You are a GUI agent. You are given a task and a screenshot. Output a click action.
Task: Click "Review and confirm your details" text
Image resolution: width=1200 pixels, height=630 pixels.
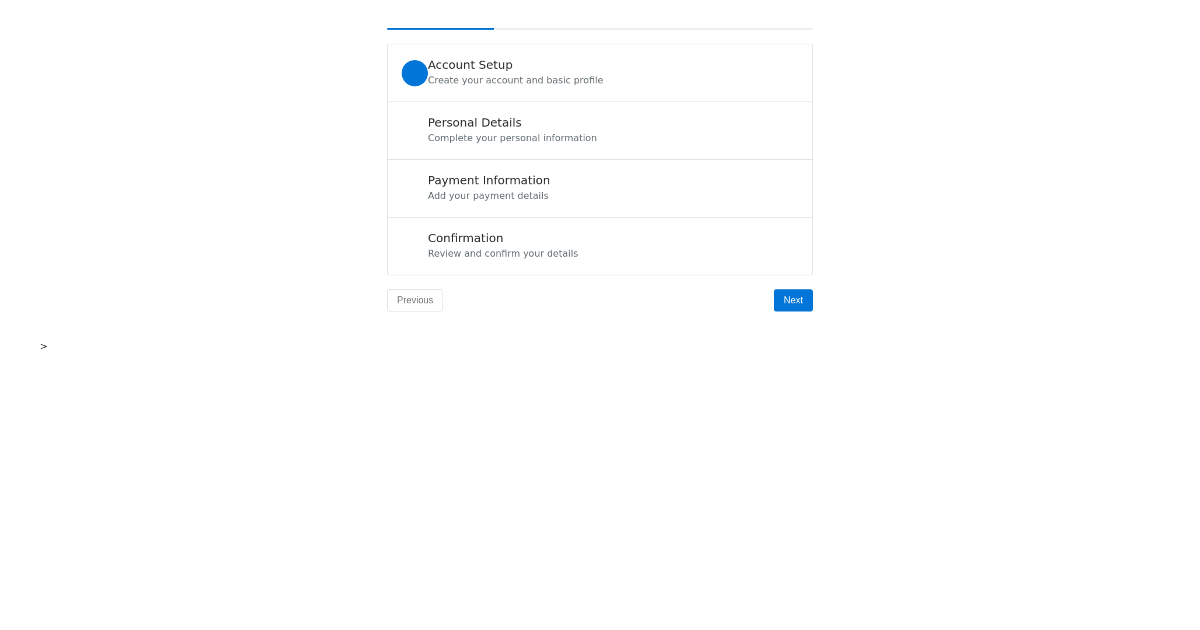click(x=503, y=253)
